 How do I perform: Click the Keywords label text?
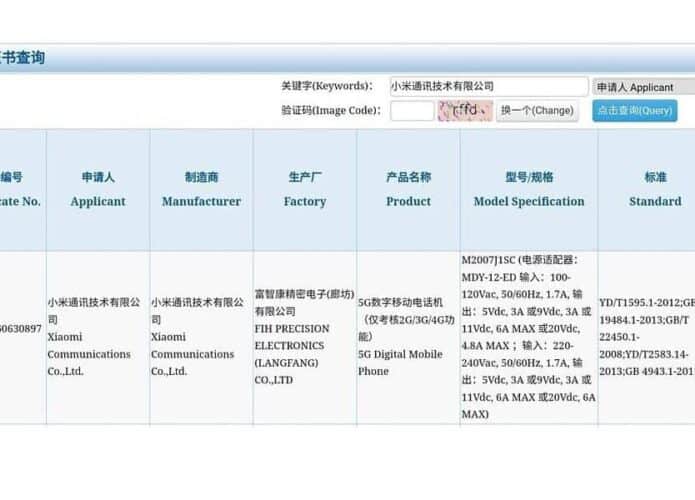[327, 86]
